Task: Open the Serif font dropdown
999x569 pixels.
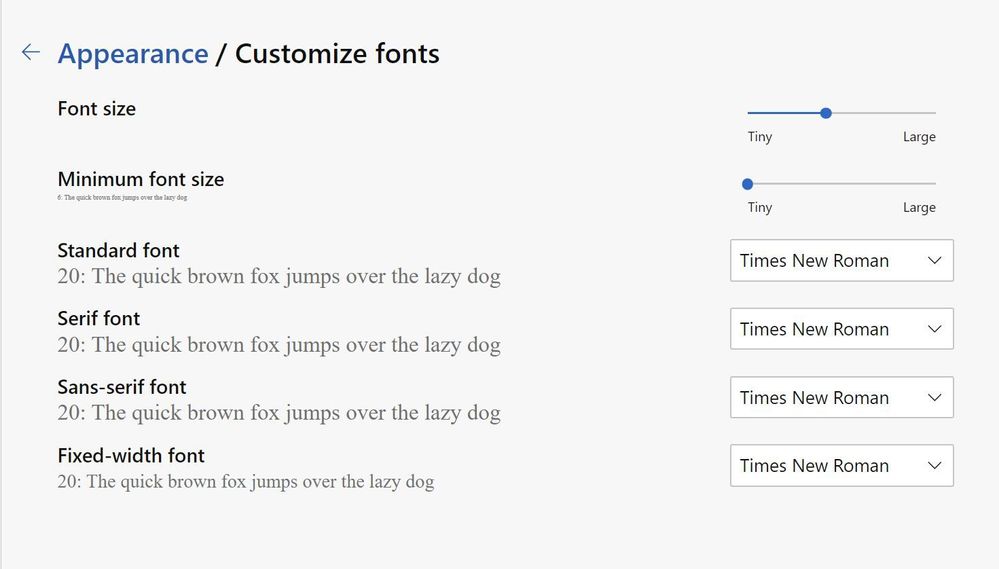Action: tap(842, 329)
